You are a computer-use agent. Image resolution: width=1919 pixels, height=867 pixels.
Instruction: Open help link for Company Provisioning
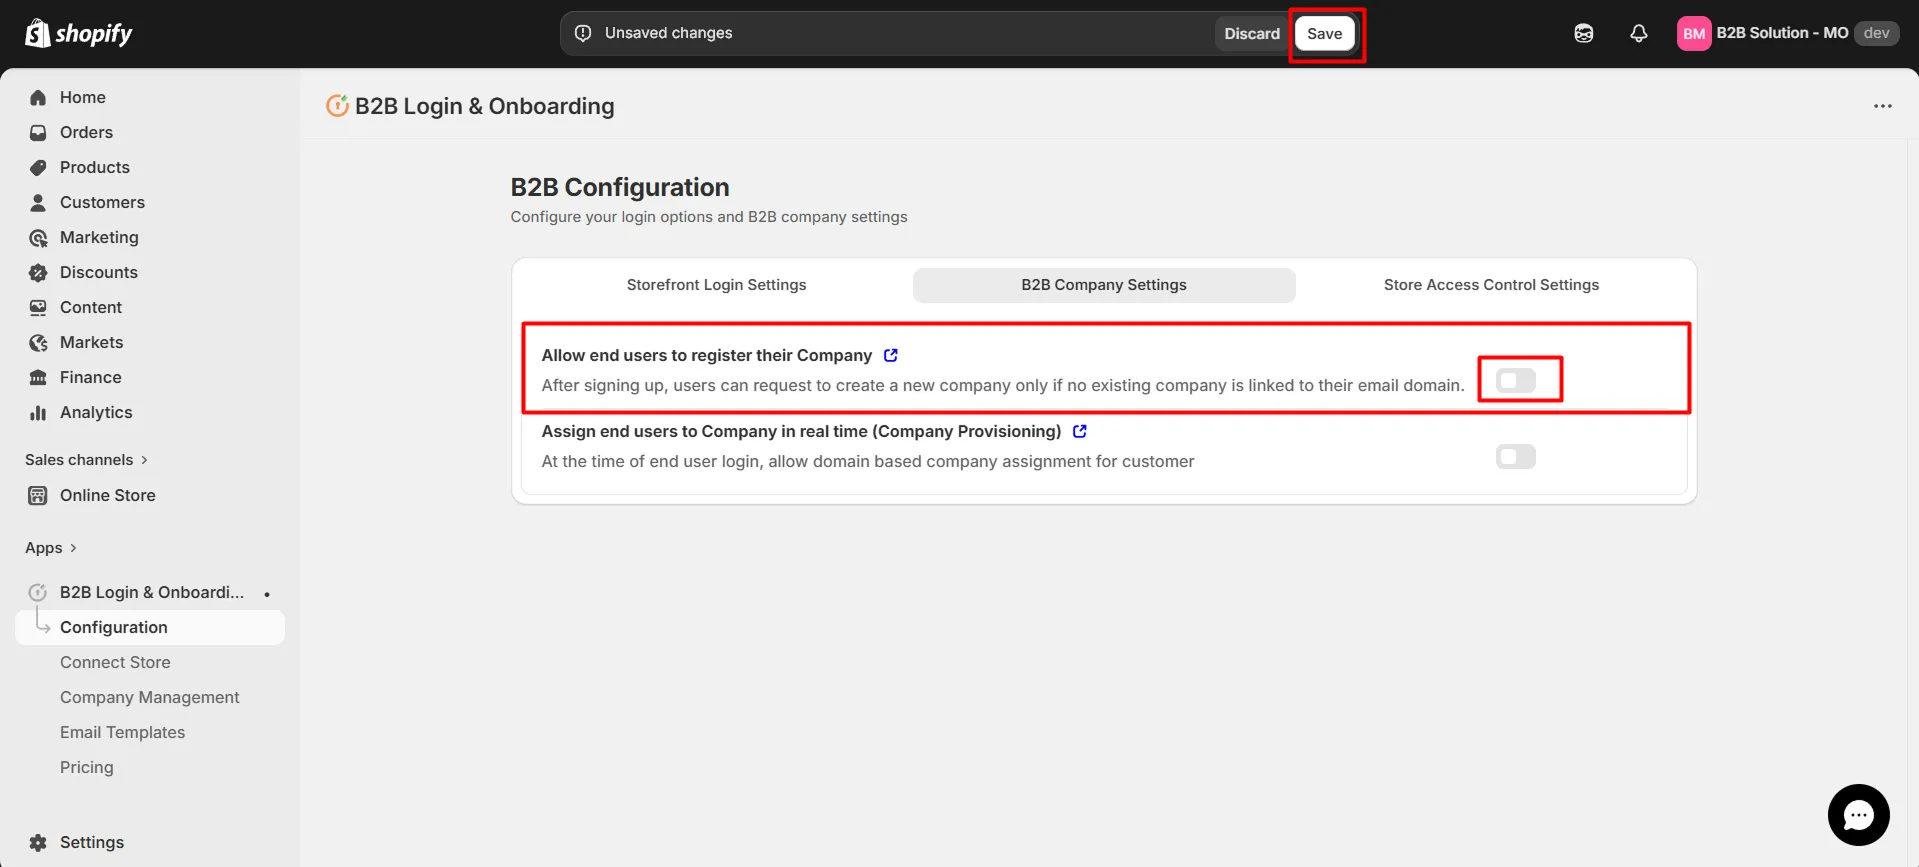[x=1080, y=431]
